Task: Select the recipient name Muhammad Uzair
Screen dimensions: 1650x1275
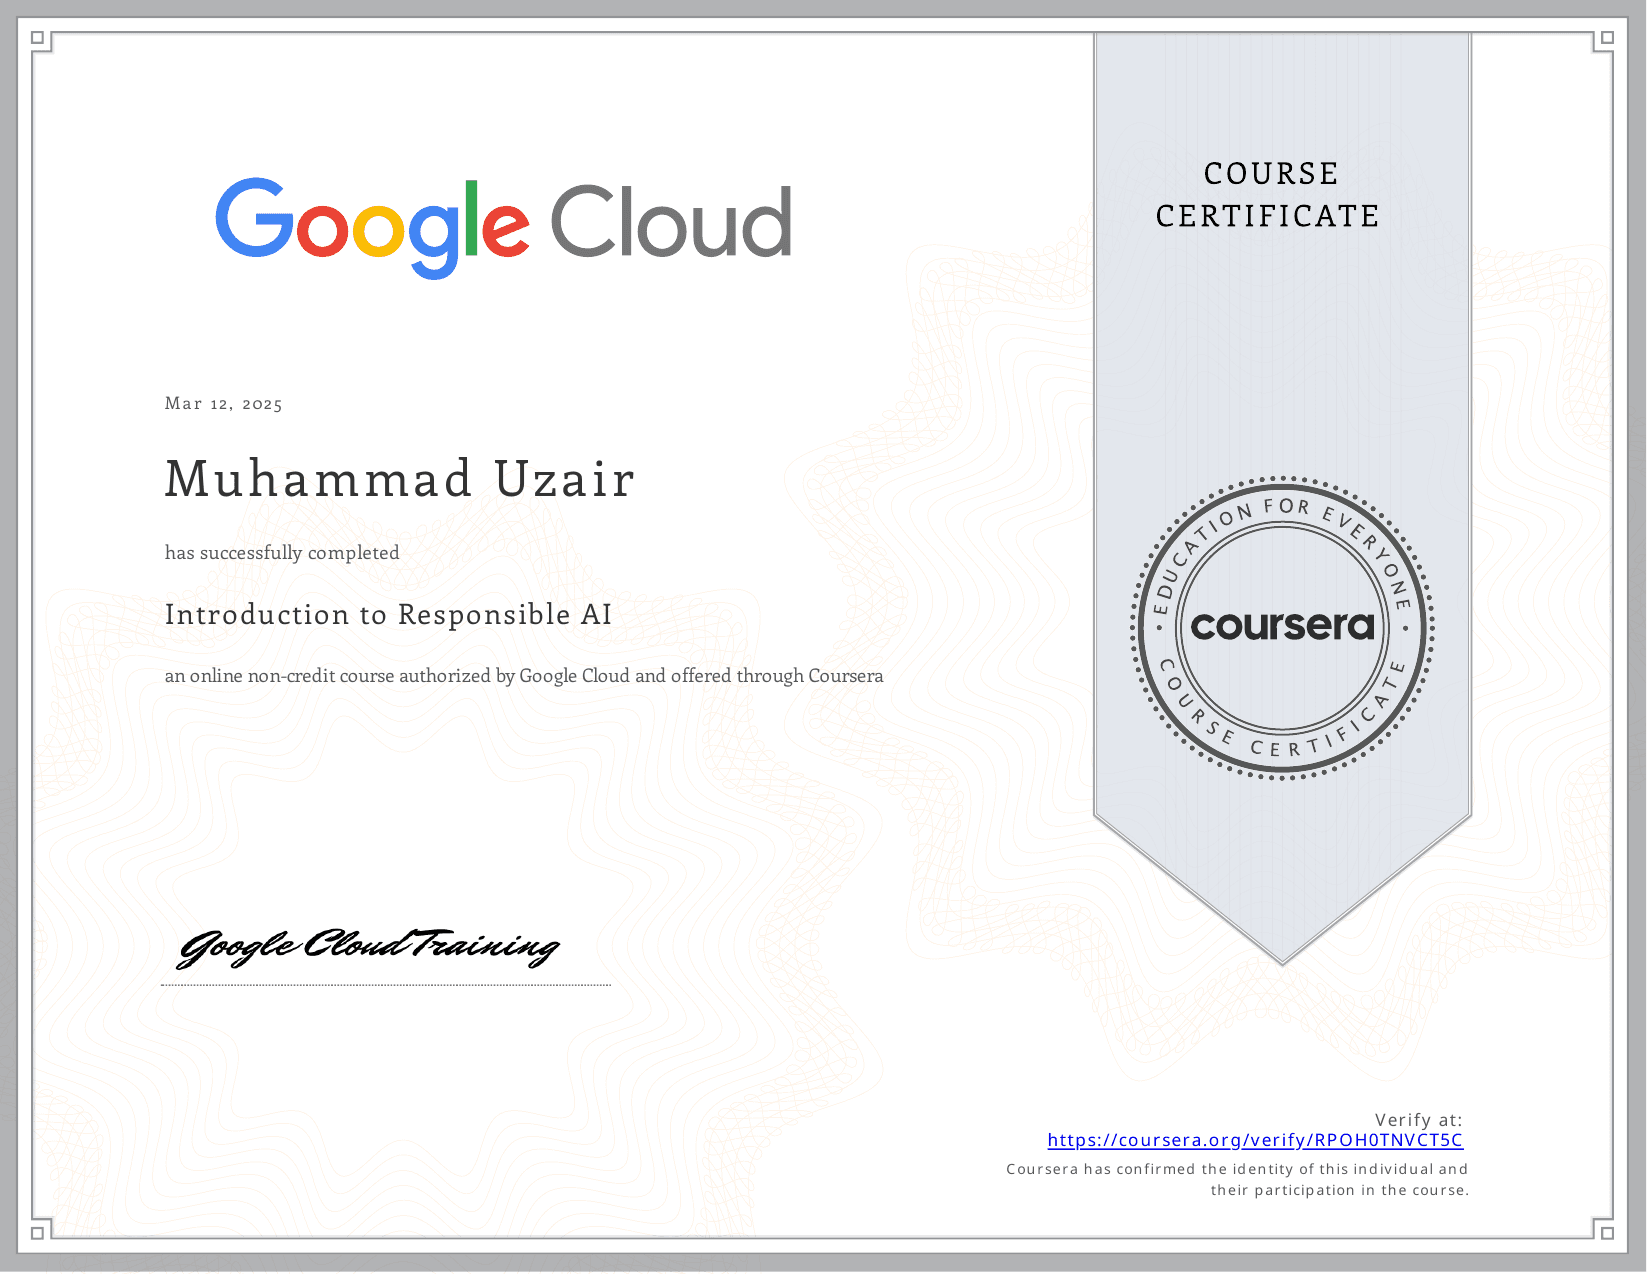Action: (x=400, y=479)
